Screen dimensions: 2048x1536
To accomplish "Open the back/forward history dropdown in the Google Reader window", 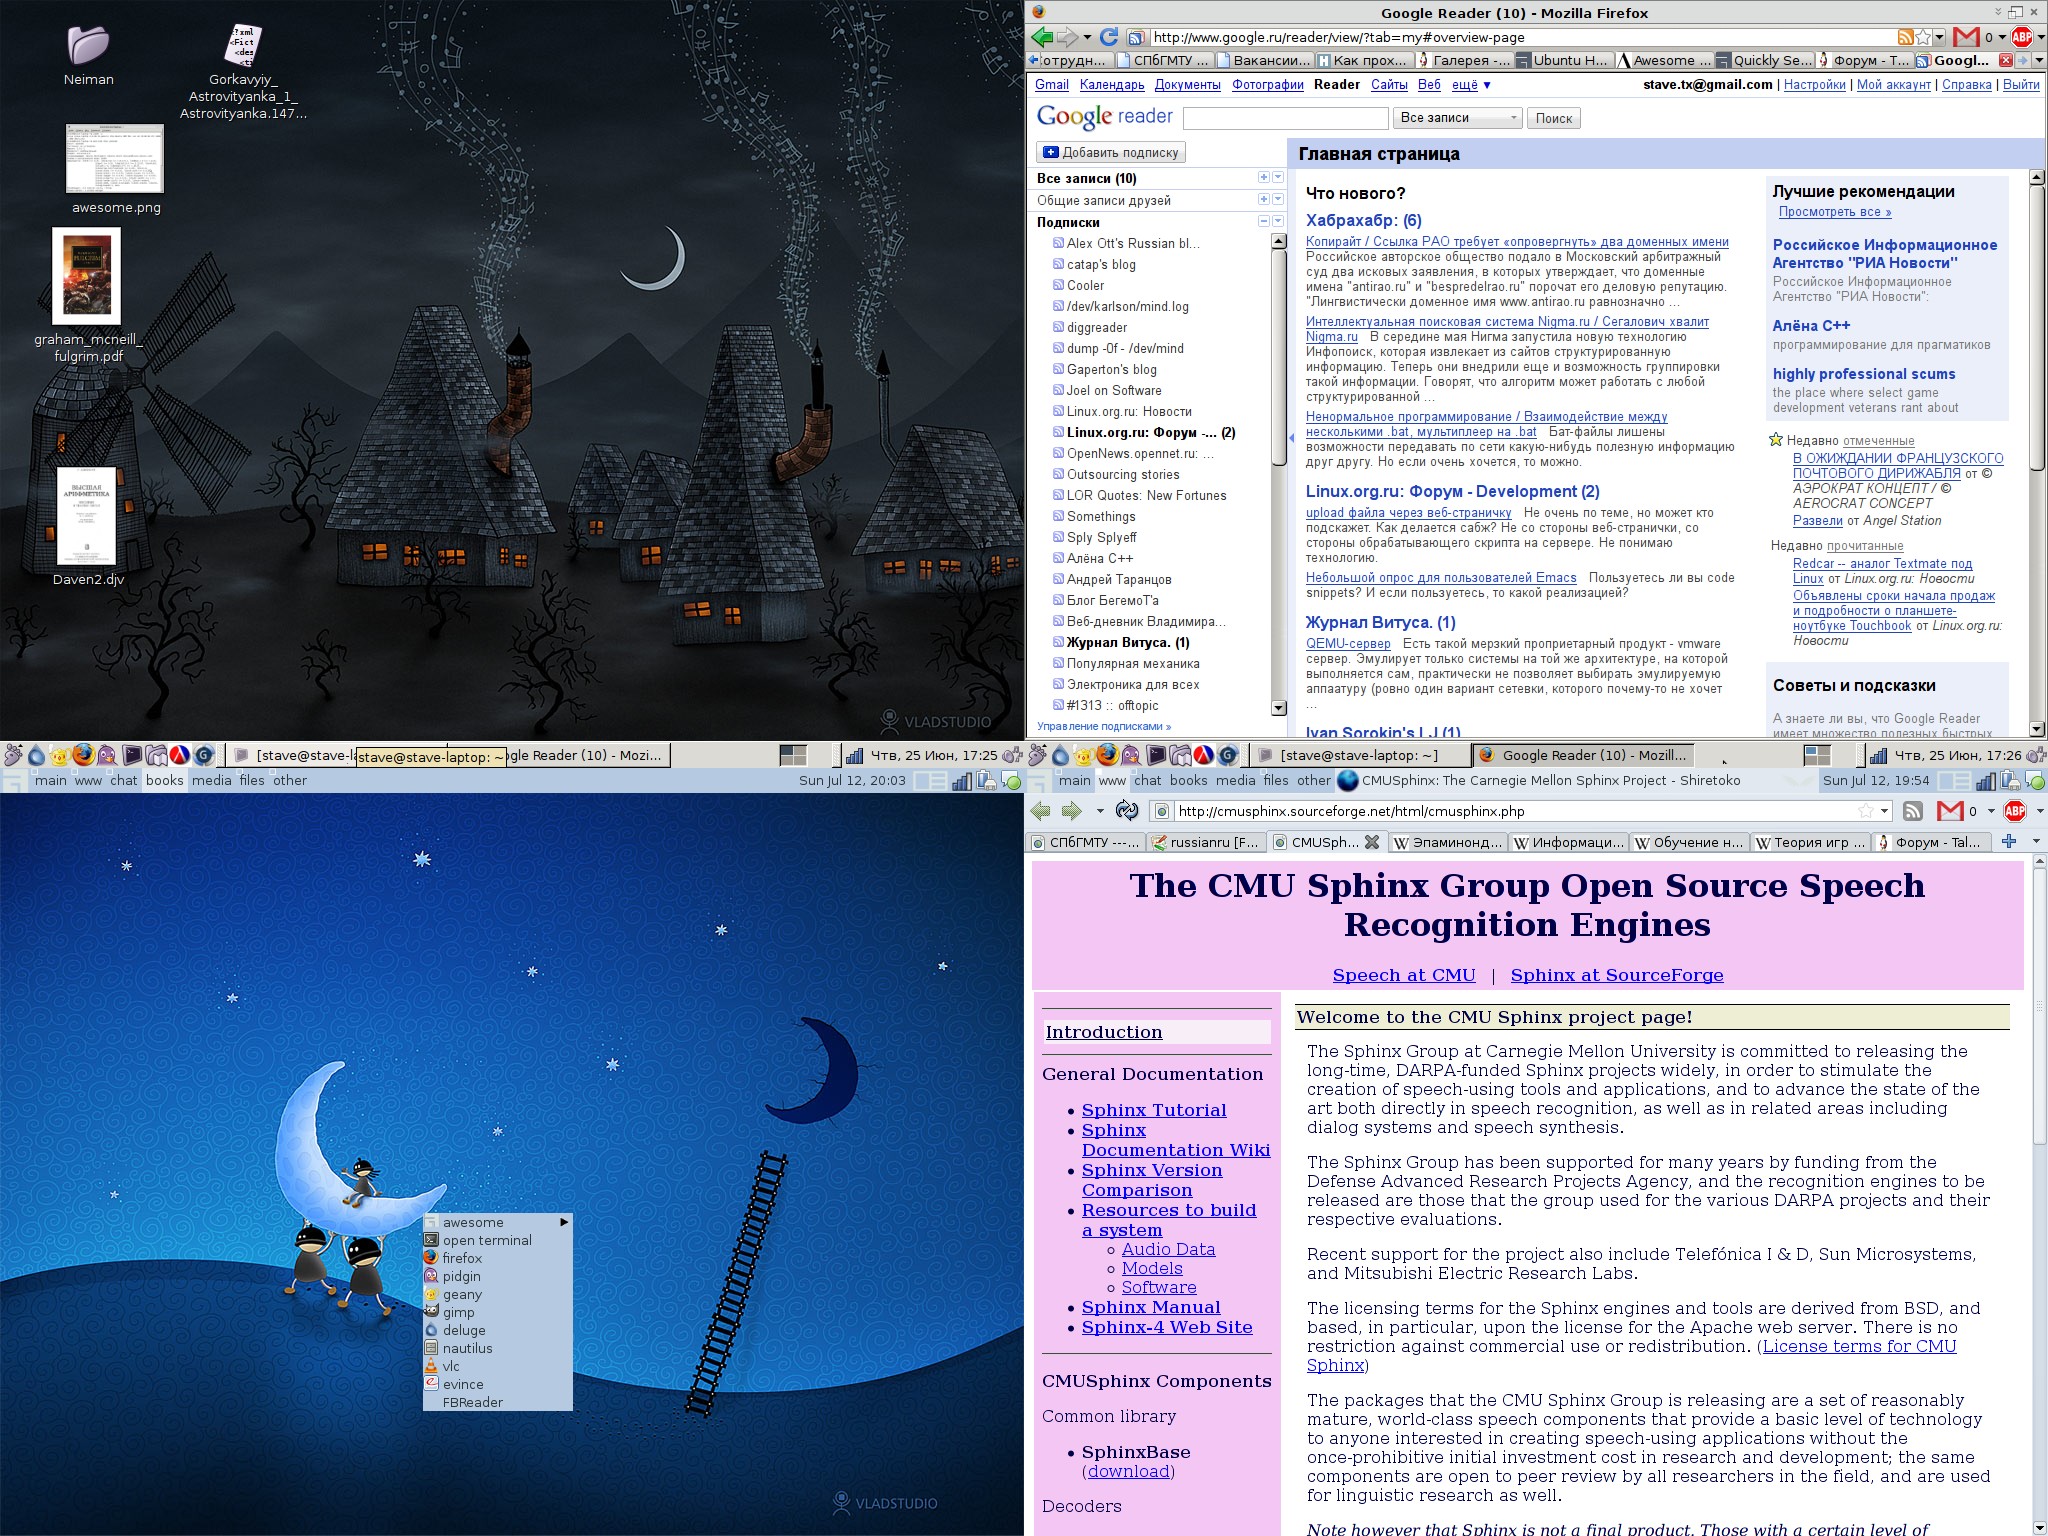I will click(1086, 38).
